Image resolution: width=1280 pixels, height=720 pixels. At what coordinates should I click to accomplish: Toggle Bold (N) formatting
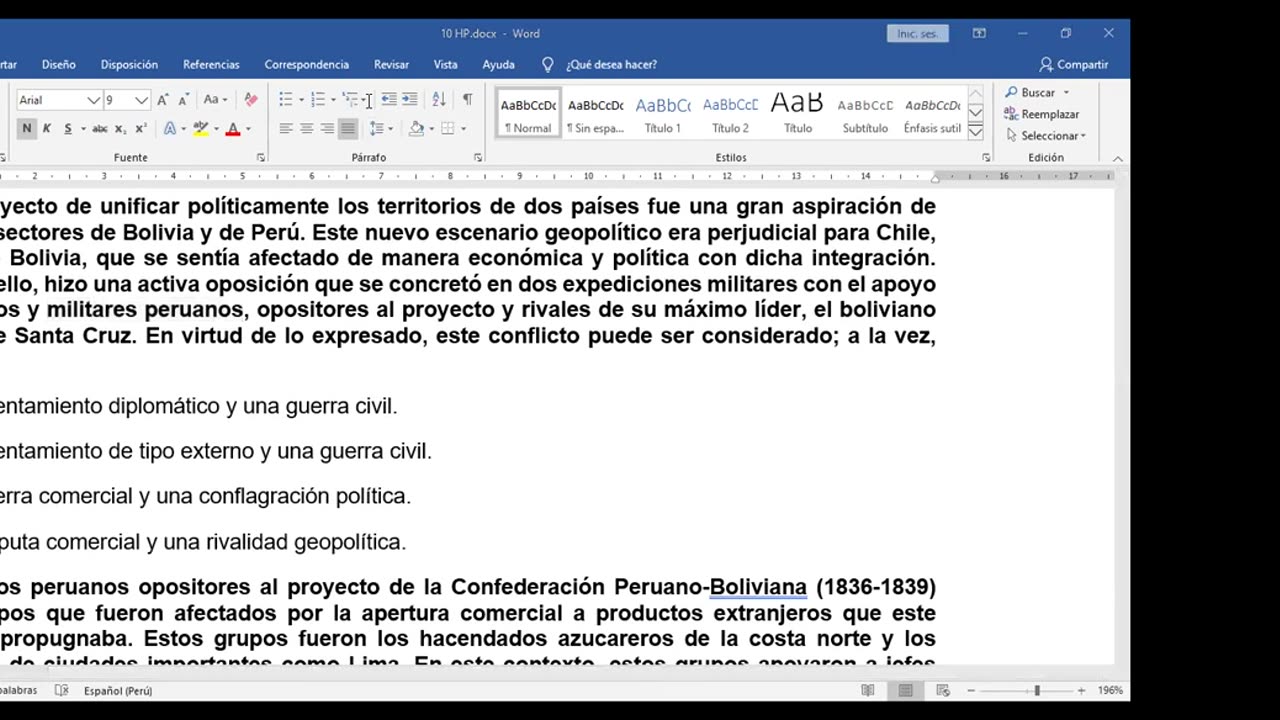click(x=27, y=129)
